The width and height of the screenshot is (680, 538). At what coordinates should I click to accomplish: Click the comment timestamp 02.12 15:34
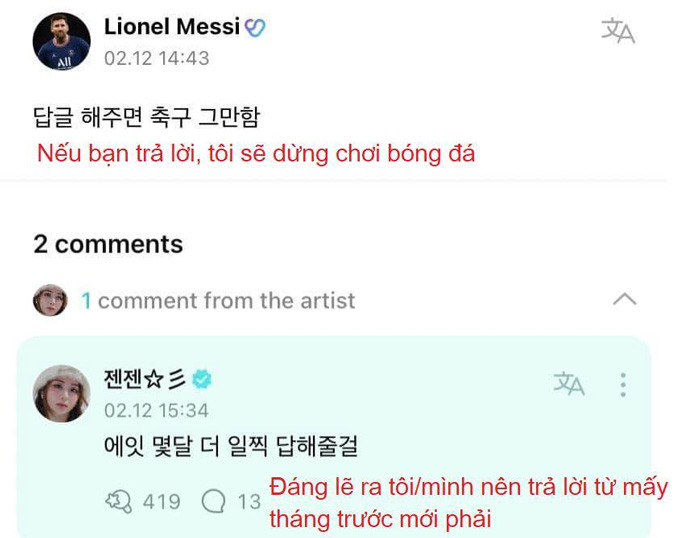pyautogui.click(x=156, y=410)
